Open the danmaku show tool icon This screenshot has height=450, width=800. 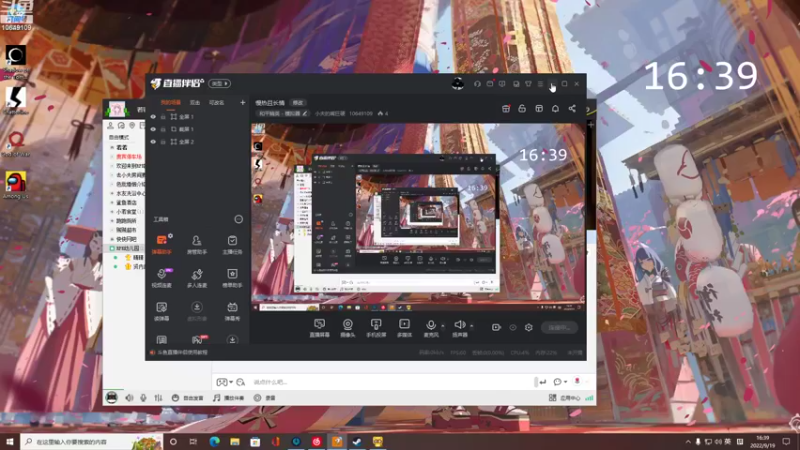[x=232, y=311]
